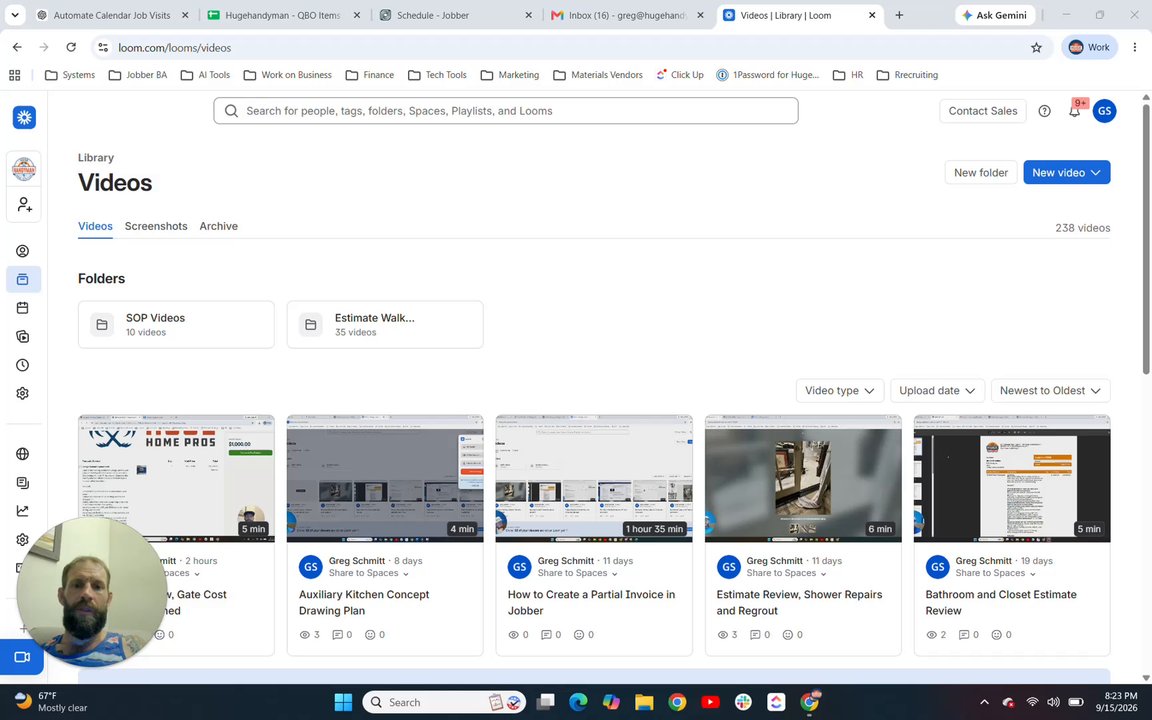1152x720 pixels.
Task: Switch to the Screenshots tab
Action: tap(156, 226)
